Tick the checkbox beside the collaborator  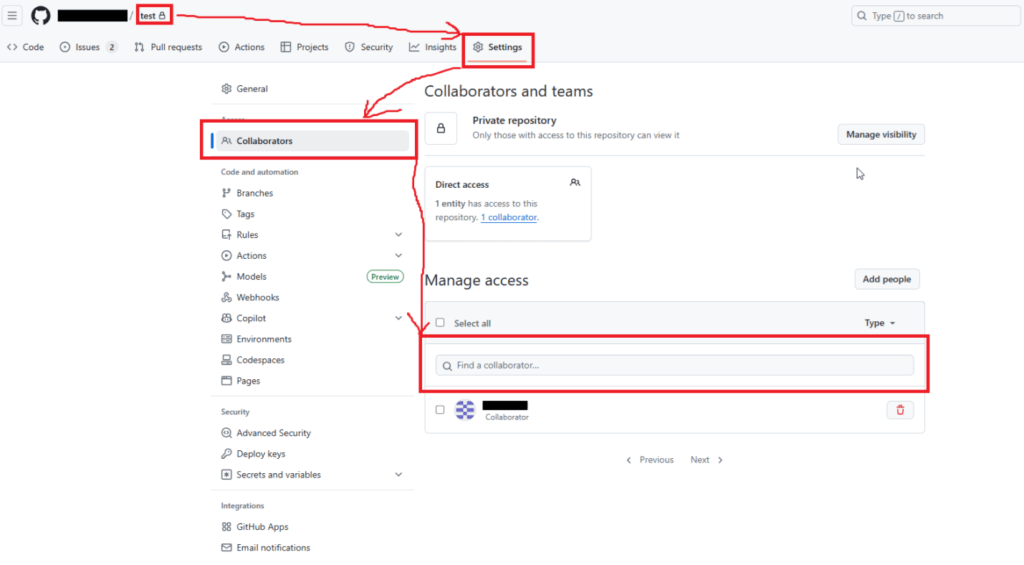click(x=440, y=410)
